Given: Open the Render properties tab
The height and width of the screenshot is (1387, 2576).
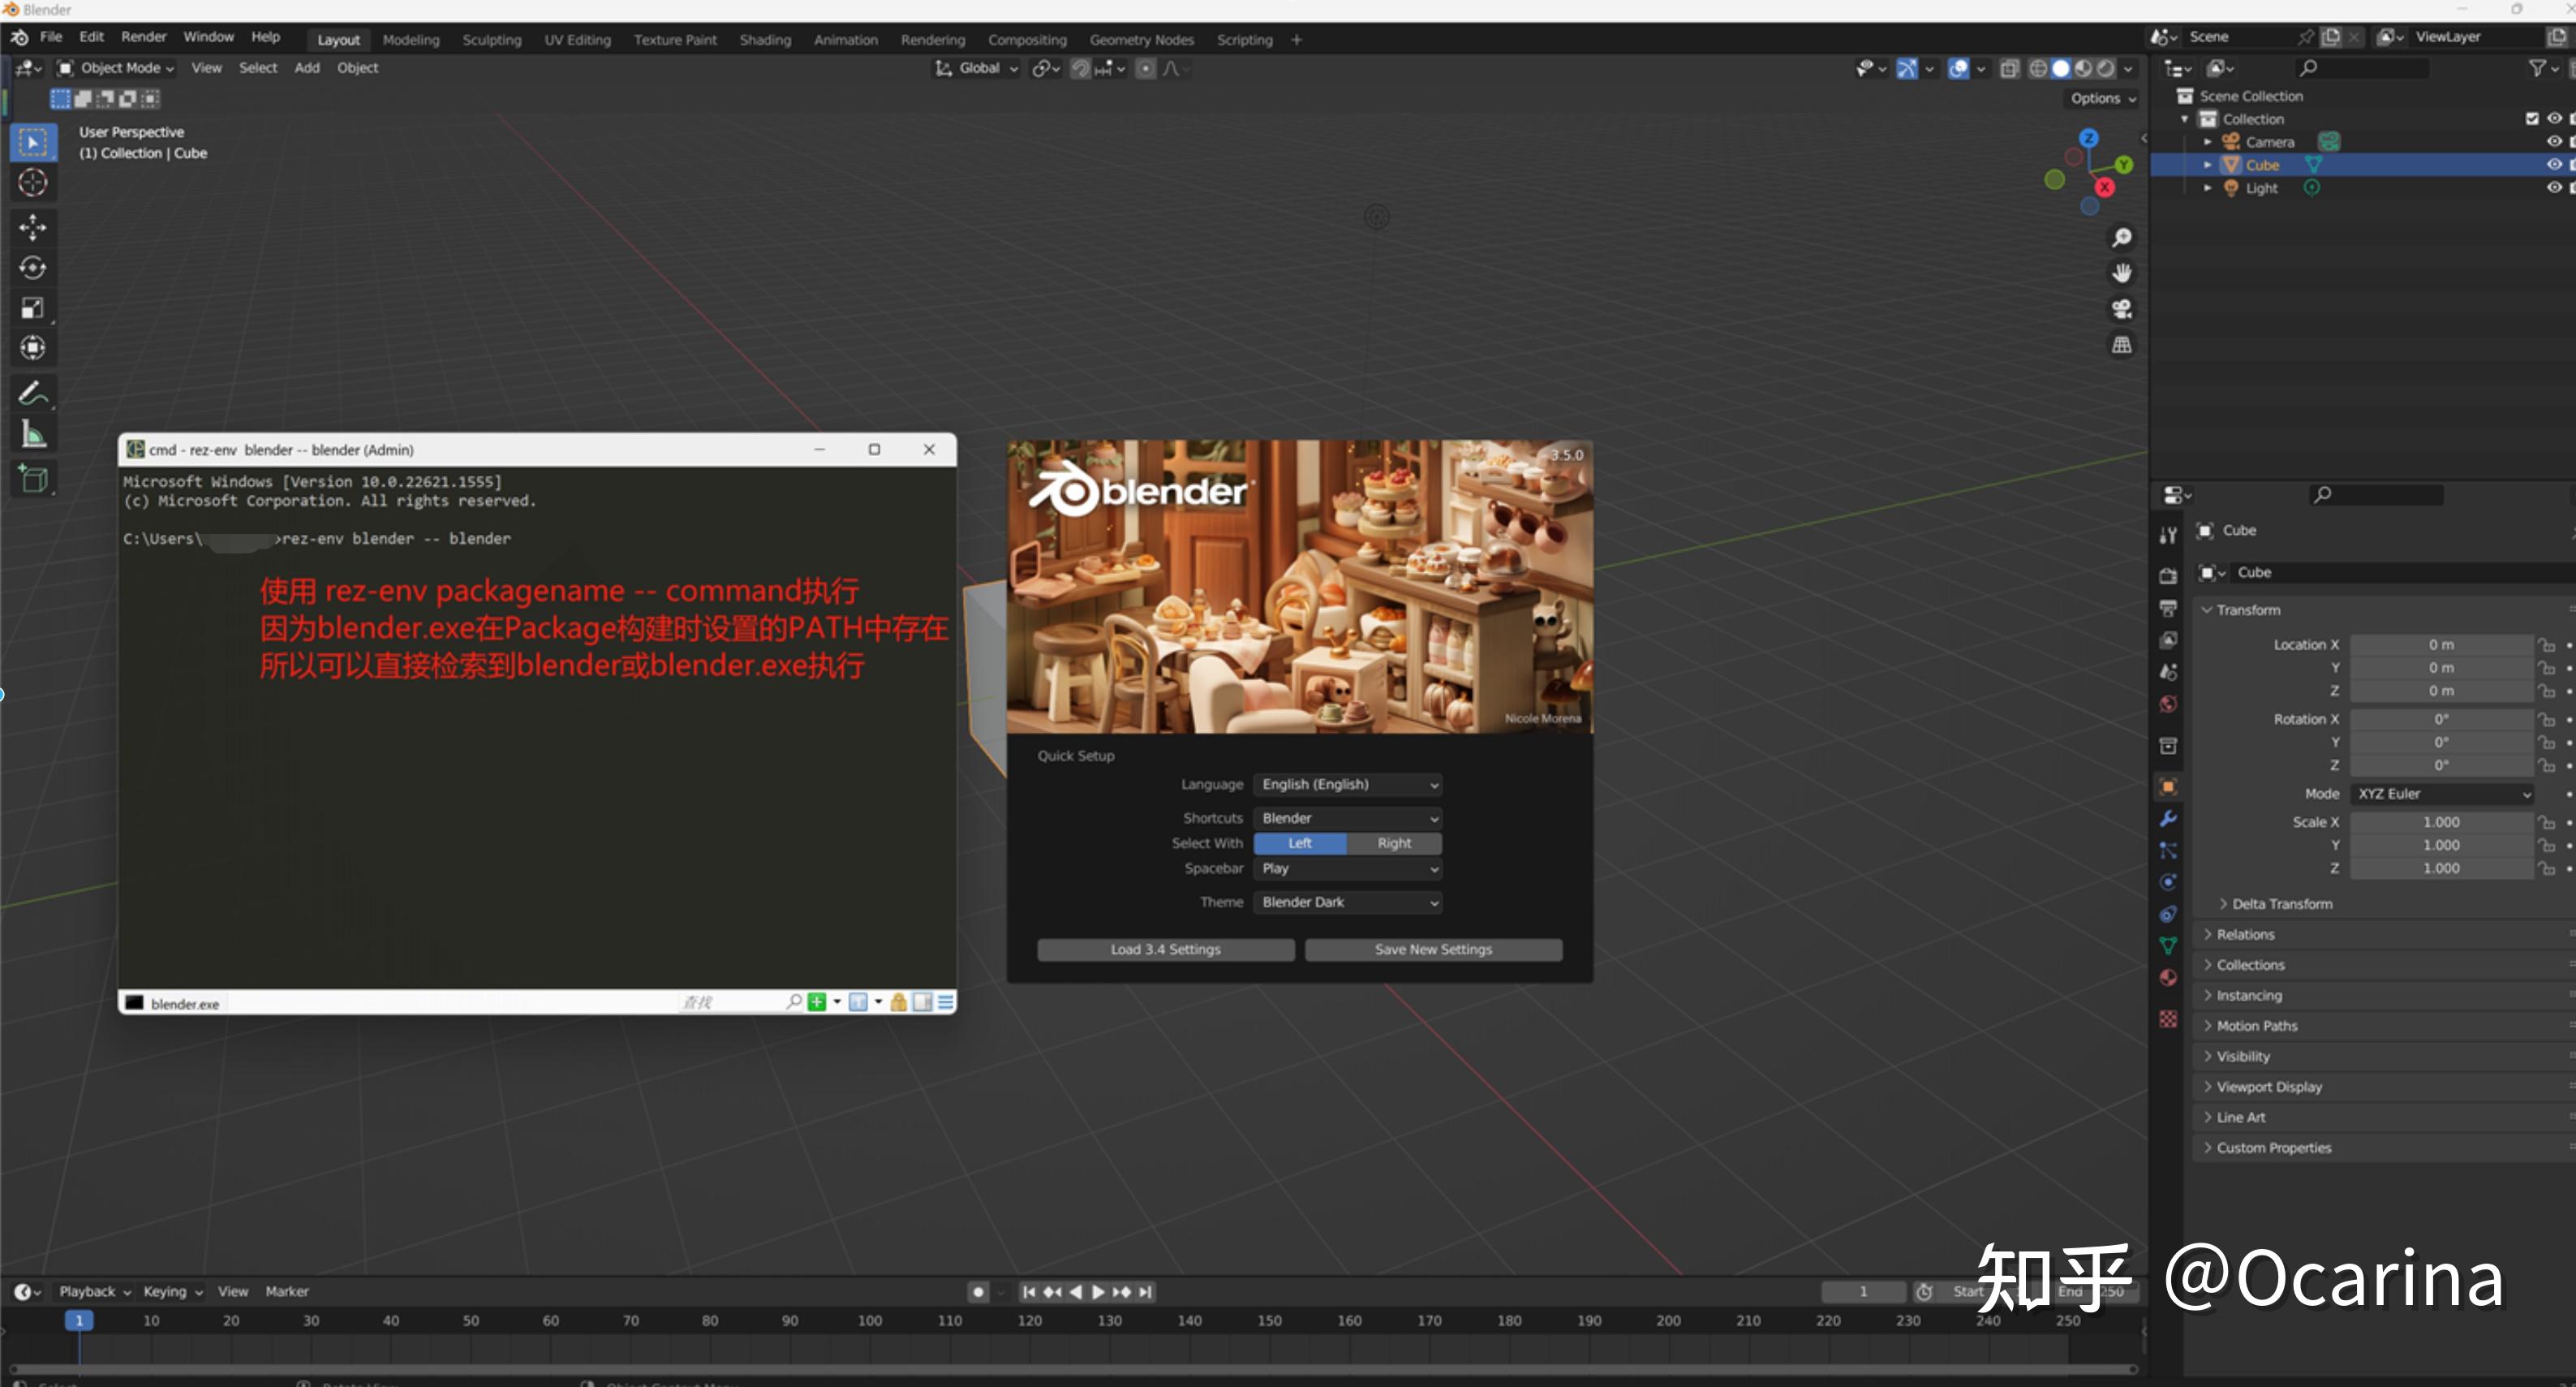Looking at the screenshot, I should pos(2168,575).
